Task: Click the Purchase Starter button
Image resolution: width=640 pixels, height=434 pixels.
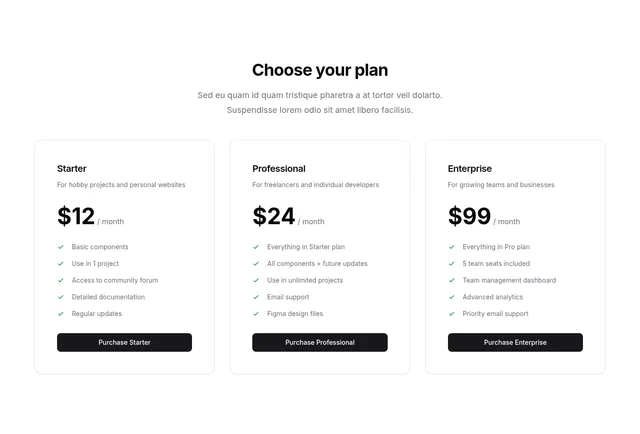Action: (124, 342)
